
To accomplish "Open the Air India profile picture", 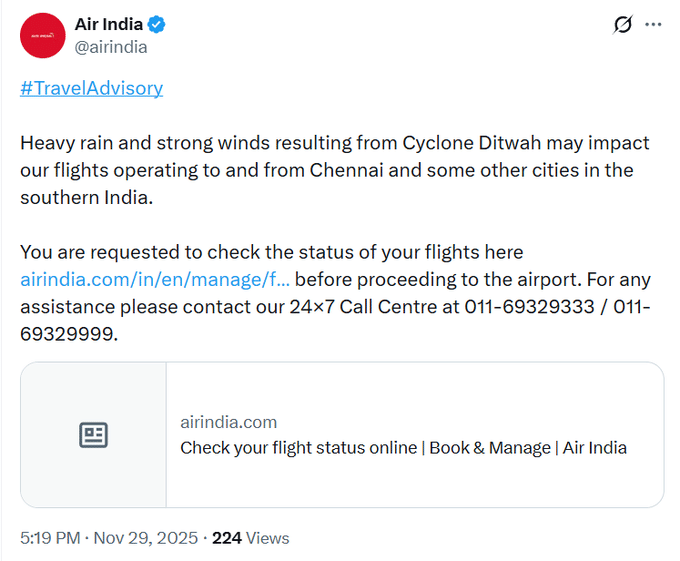I will tap(42, 36).
